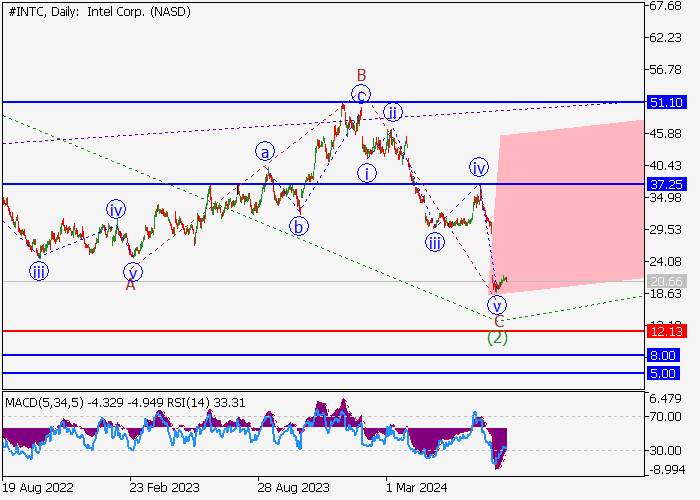Select the 45.88 price axis label

pyautogui.click(x=666, y=133)
